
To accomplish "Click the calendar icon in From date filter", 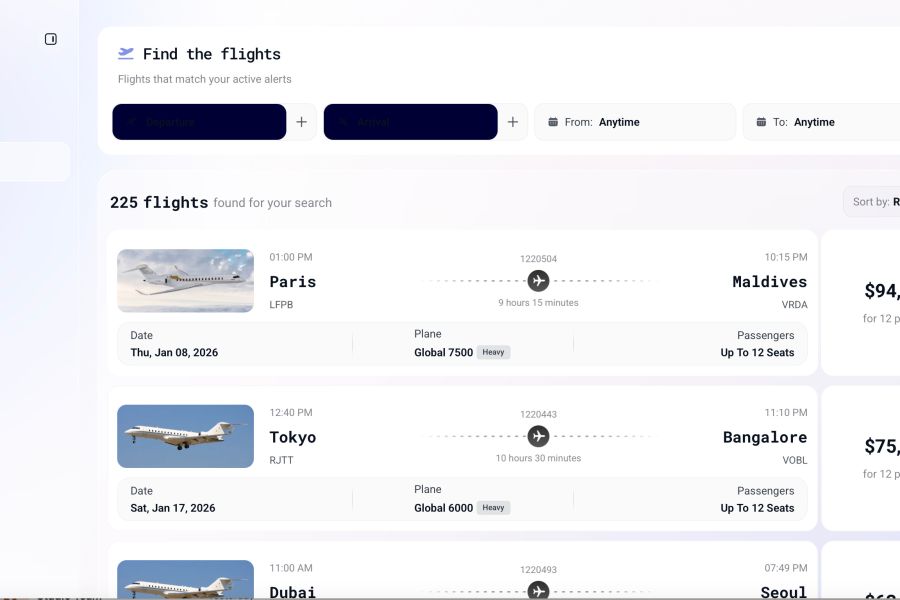I will [x=553, y=122].
